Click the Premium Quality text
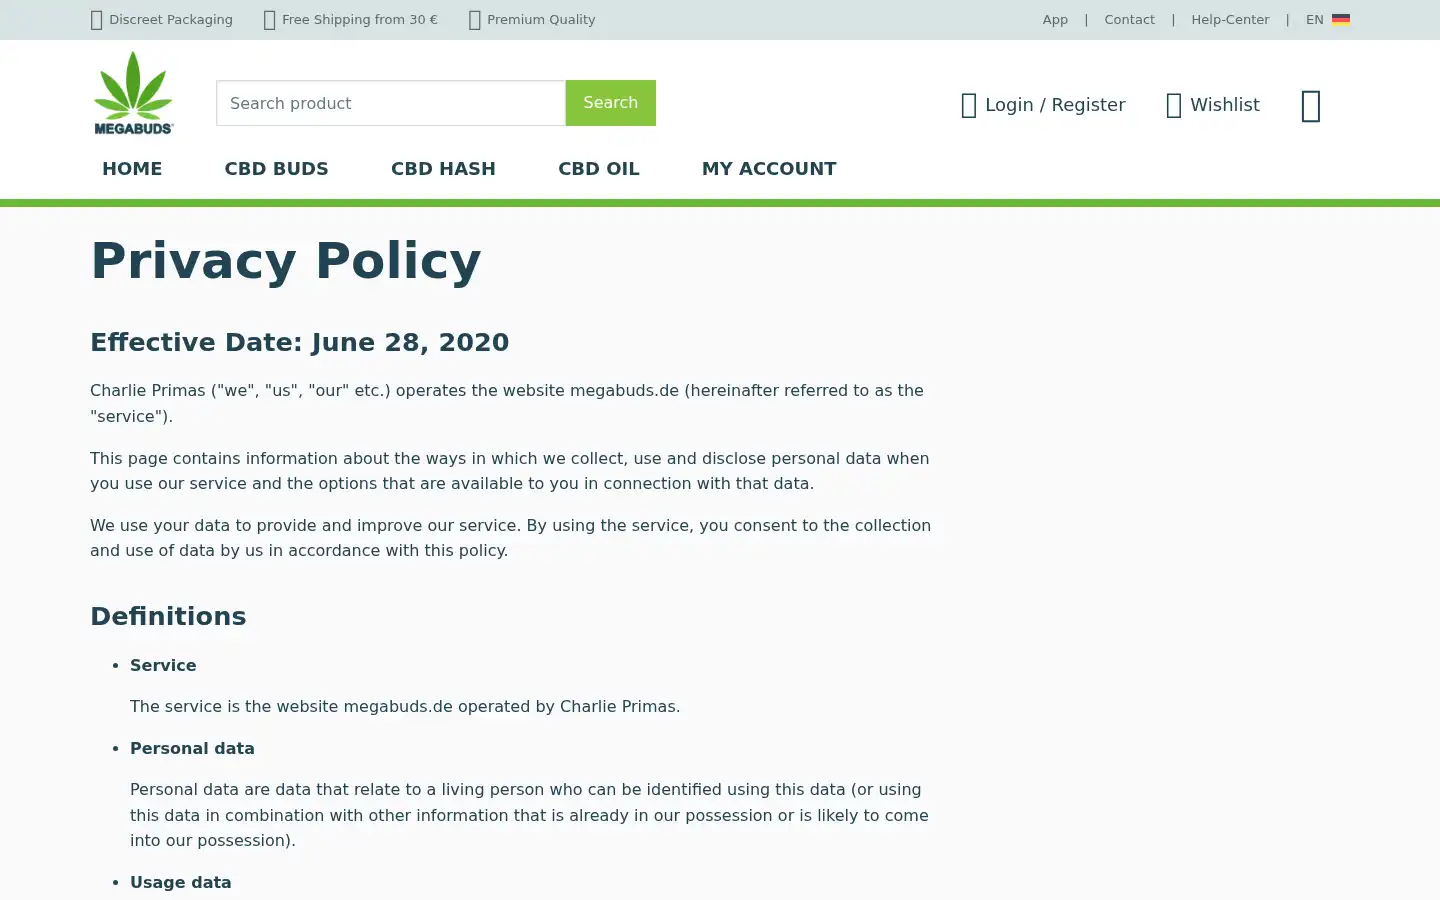The height and width of the screenshot is (900, 1440). 541,19
